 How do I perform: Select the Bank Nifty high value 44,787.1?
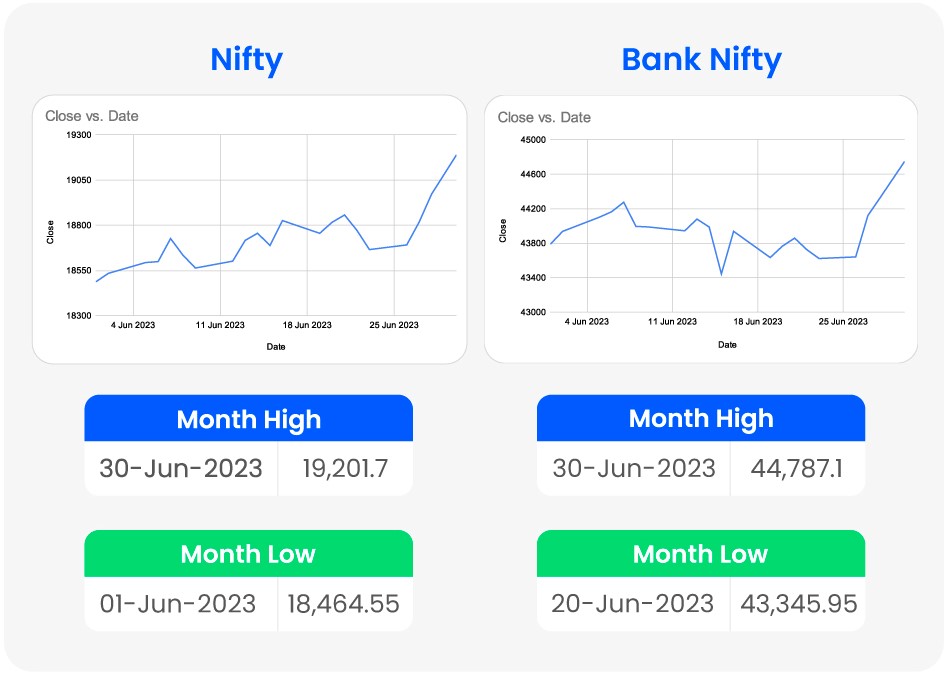(x=797, y=468)
